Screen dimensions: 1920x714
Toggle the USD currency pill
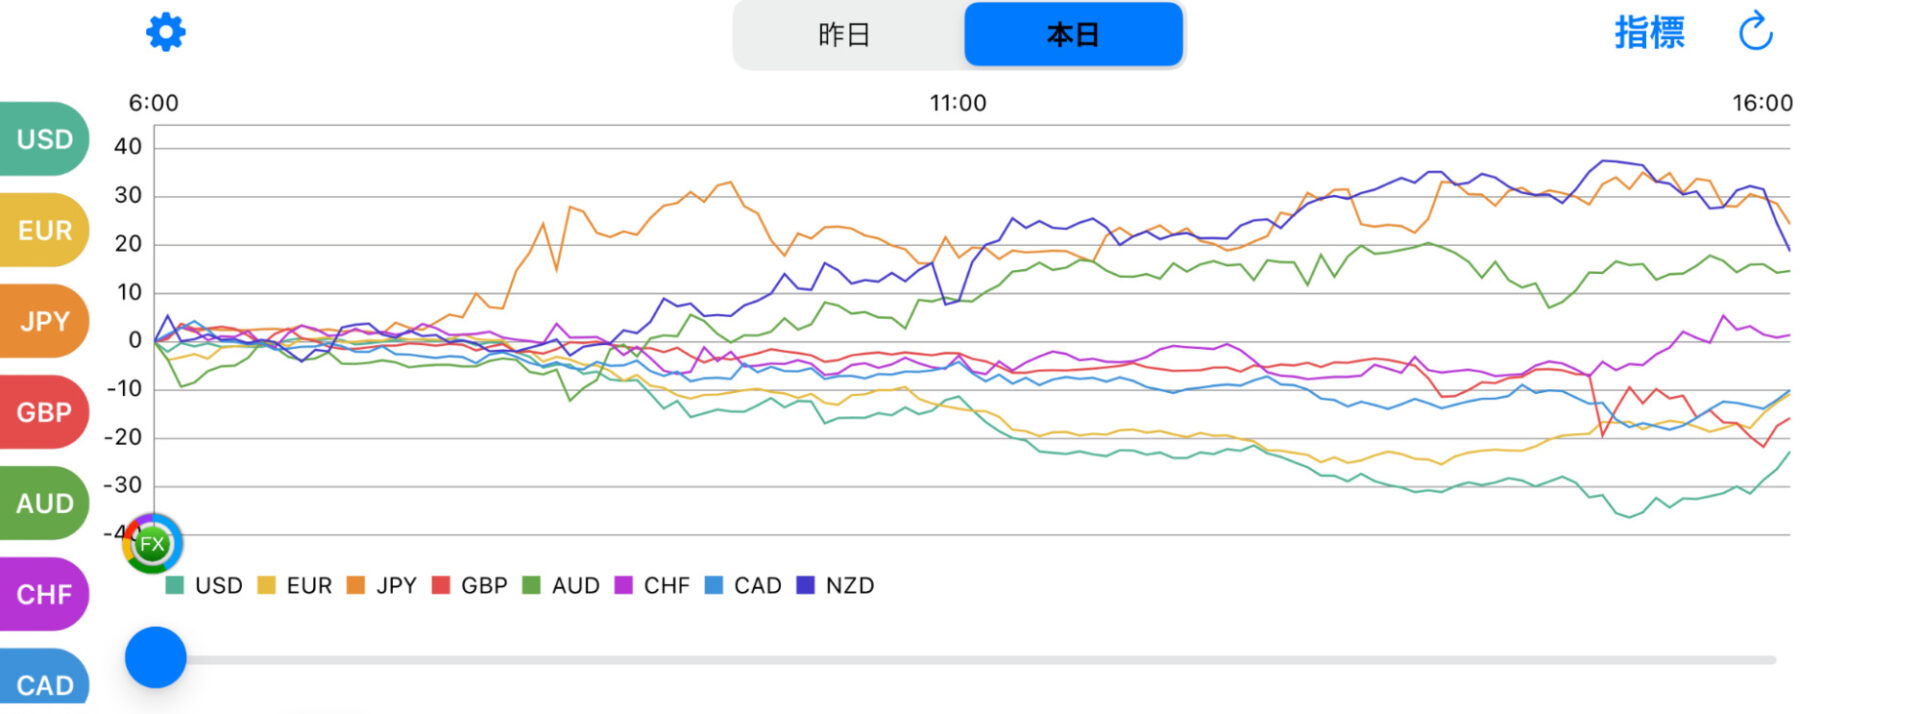coord(44,139)
